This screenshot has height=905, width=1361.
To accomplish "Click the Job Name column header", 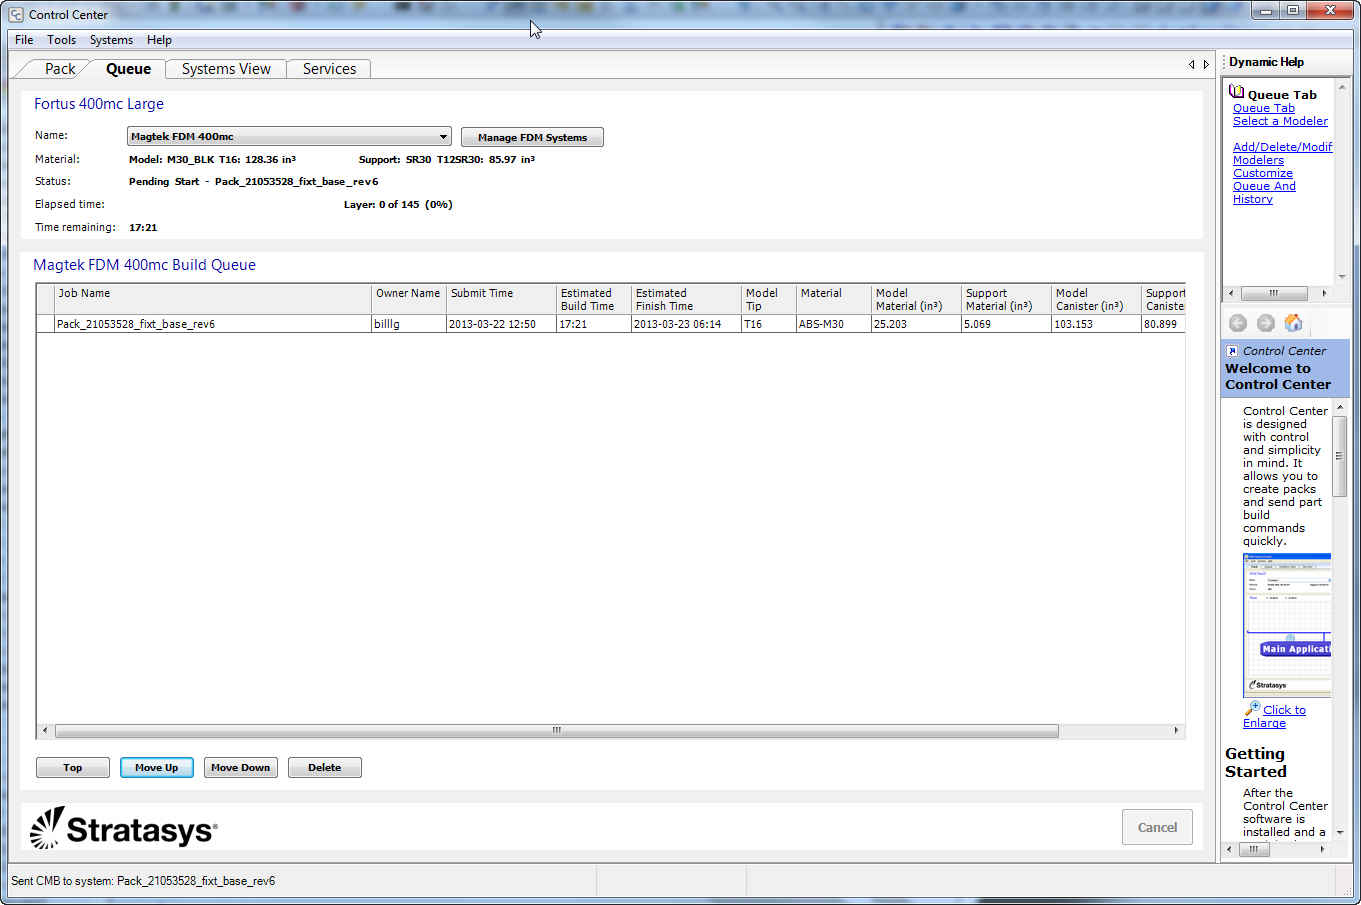I will 213,299.
